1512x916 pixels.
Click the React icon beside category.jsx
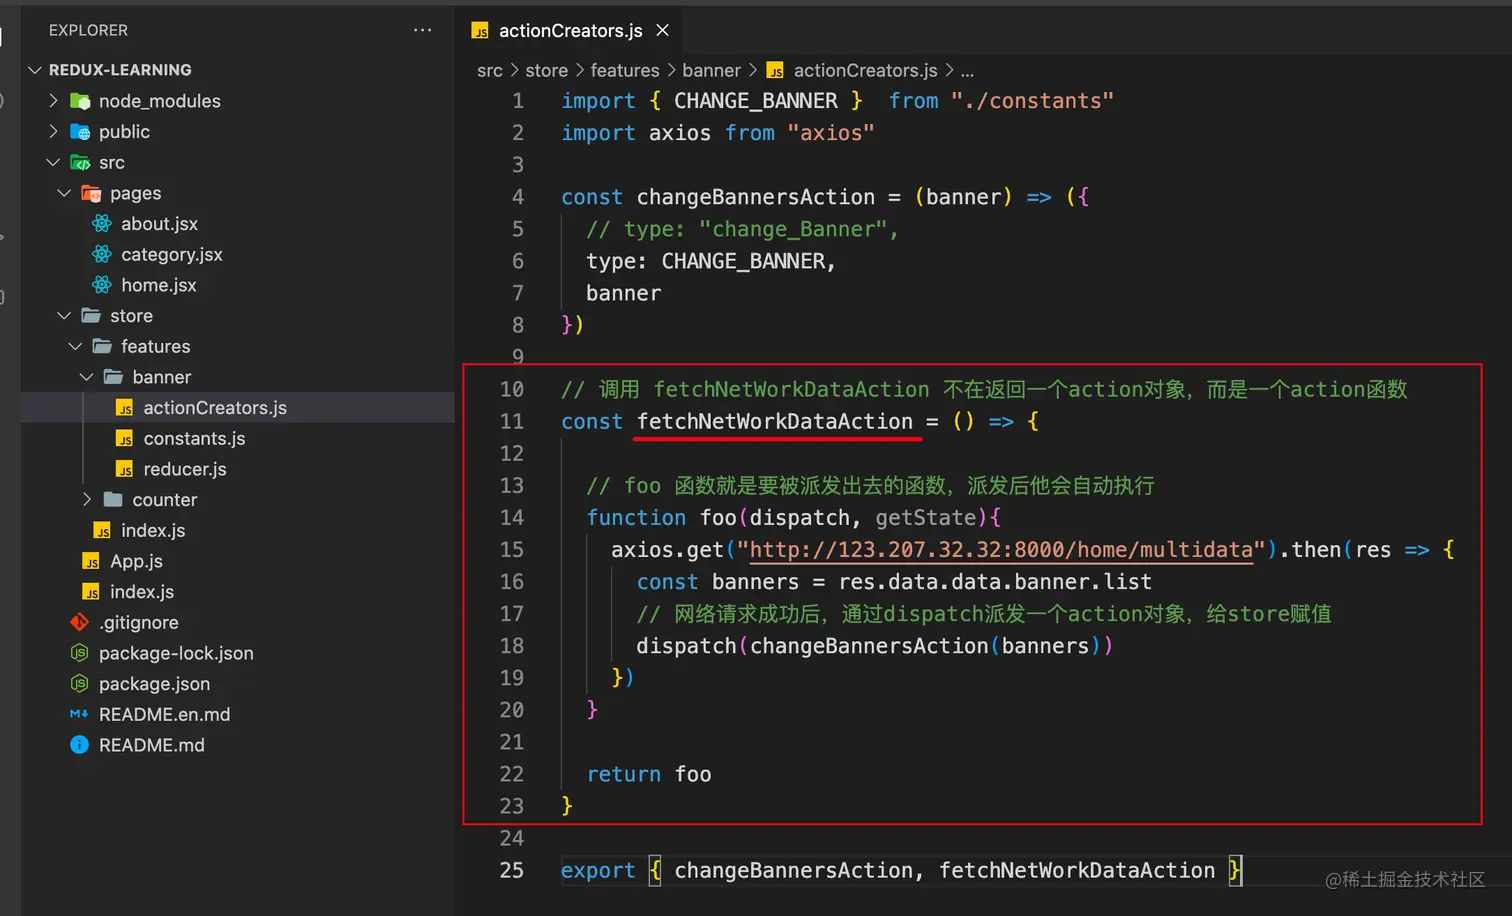(102, 254)
